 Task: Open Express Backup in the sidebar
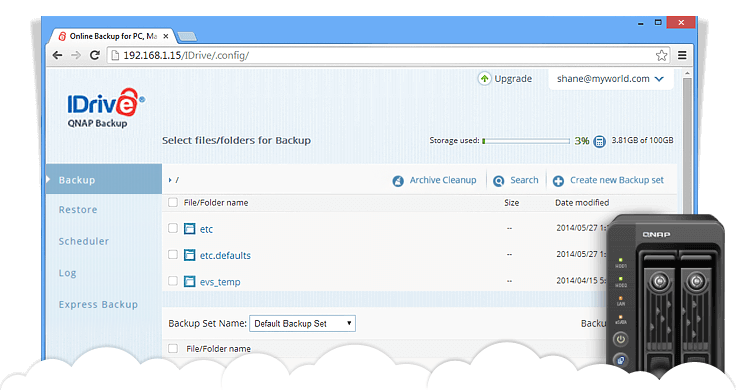point(98,304)
